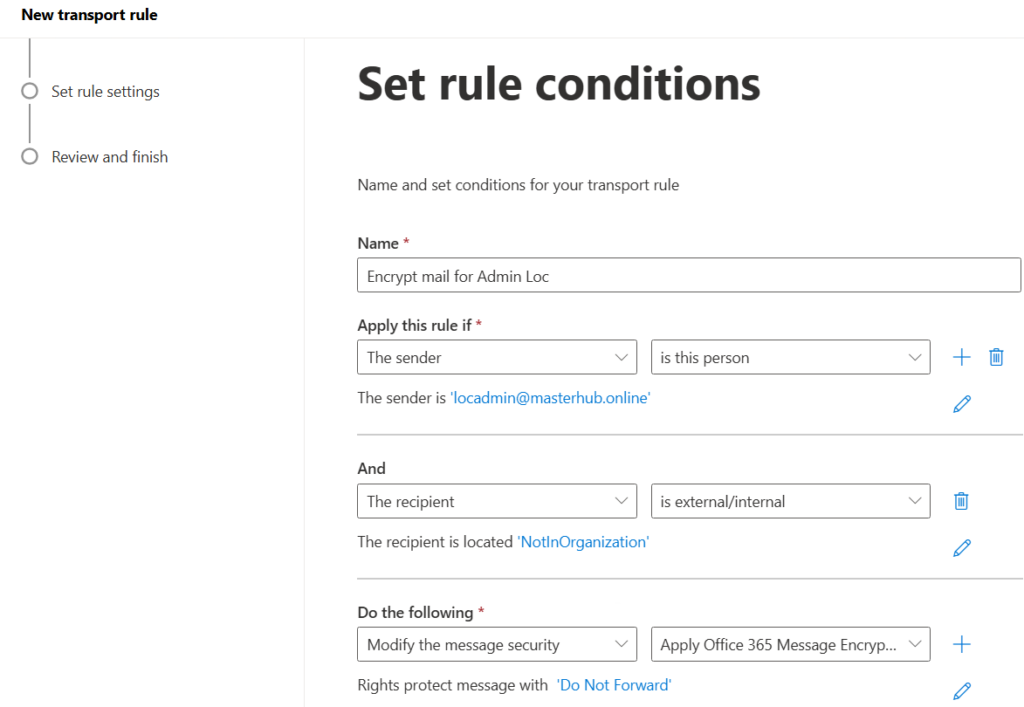The image size is (1024, 707).
Task: Edit the rights protection with pencil icon
Action: click(962, 690)
